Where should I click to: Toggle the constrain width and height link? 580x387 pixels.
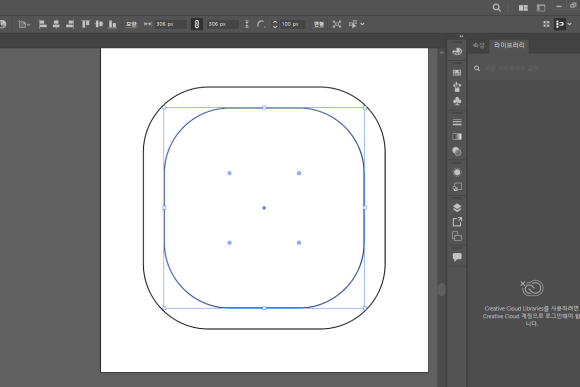tap(197, 24)
